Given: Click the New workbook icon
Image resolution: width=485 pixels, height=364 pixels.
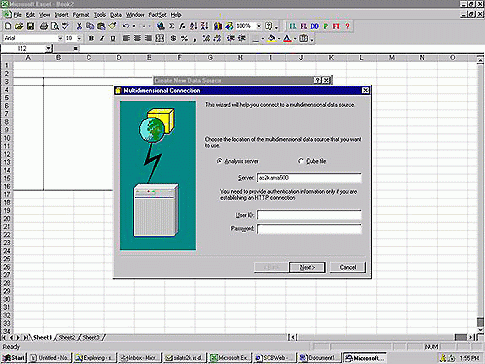Looking at the screenshot, I should coord(8,26).
